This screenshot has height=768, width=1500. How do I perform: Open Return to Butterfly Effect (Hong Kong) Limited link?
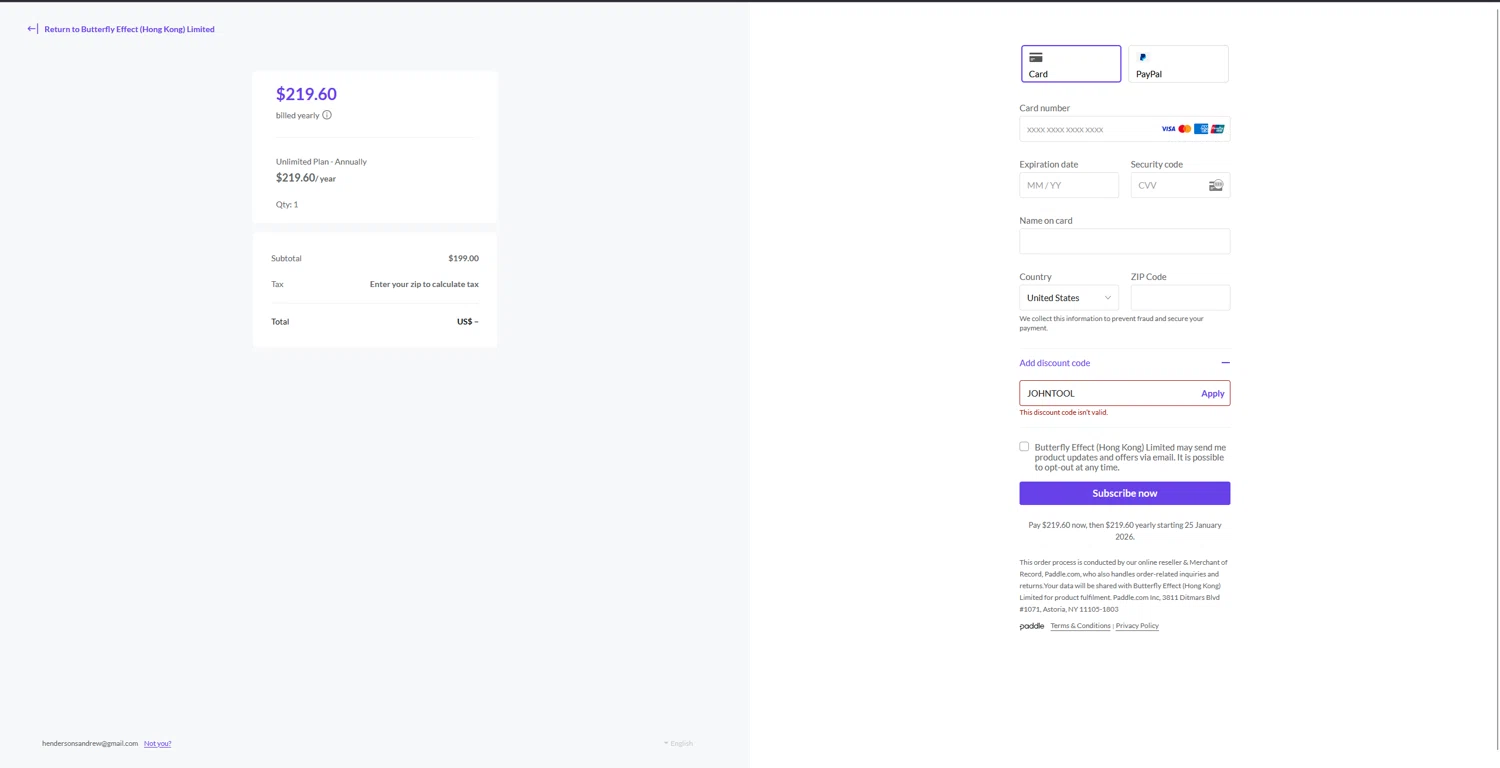[129, 29]
